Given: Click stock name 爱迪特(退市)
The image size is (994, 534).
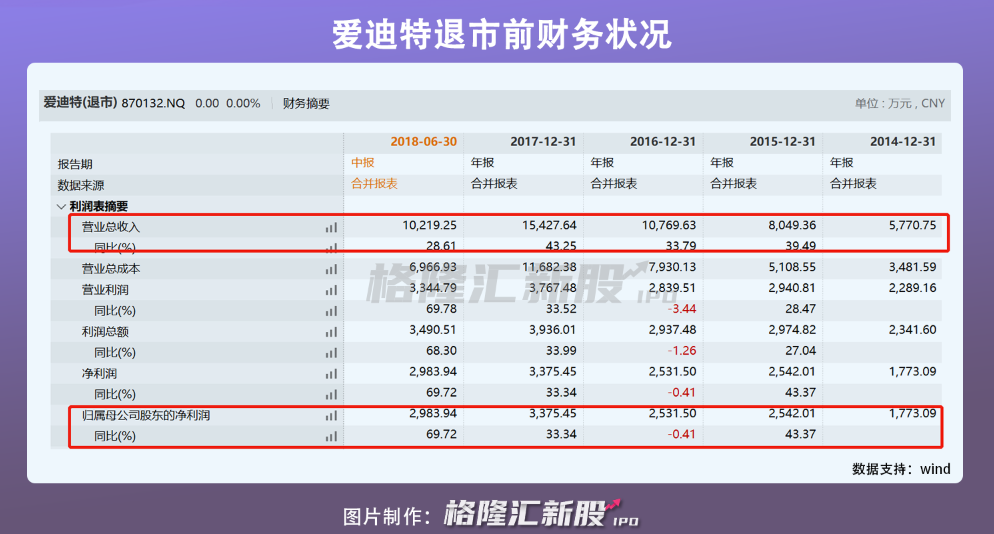Looking at the screenshot, I should [x=81, y=103].
